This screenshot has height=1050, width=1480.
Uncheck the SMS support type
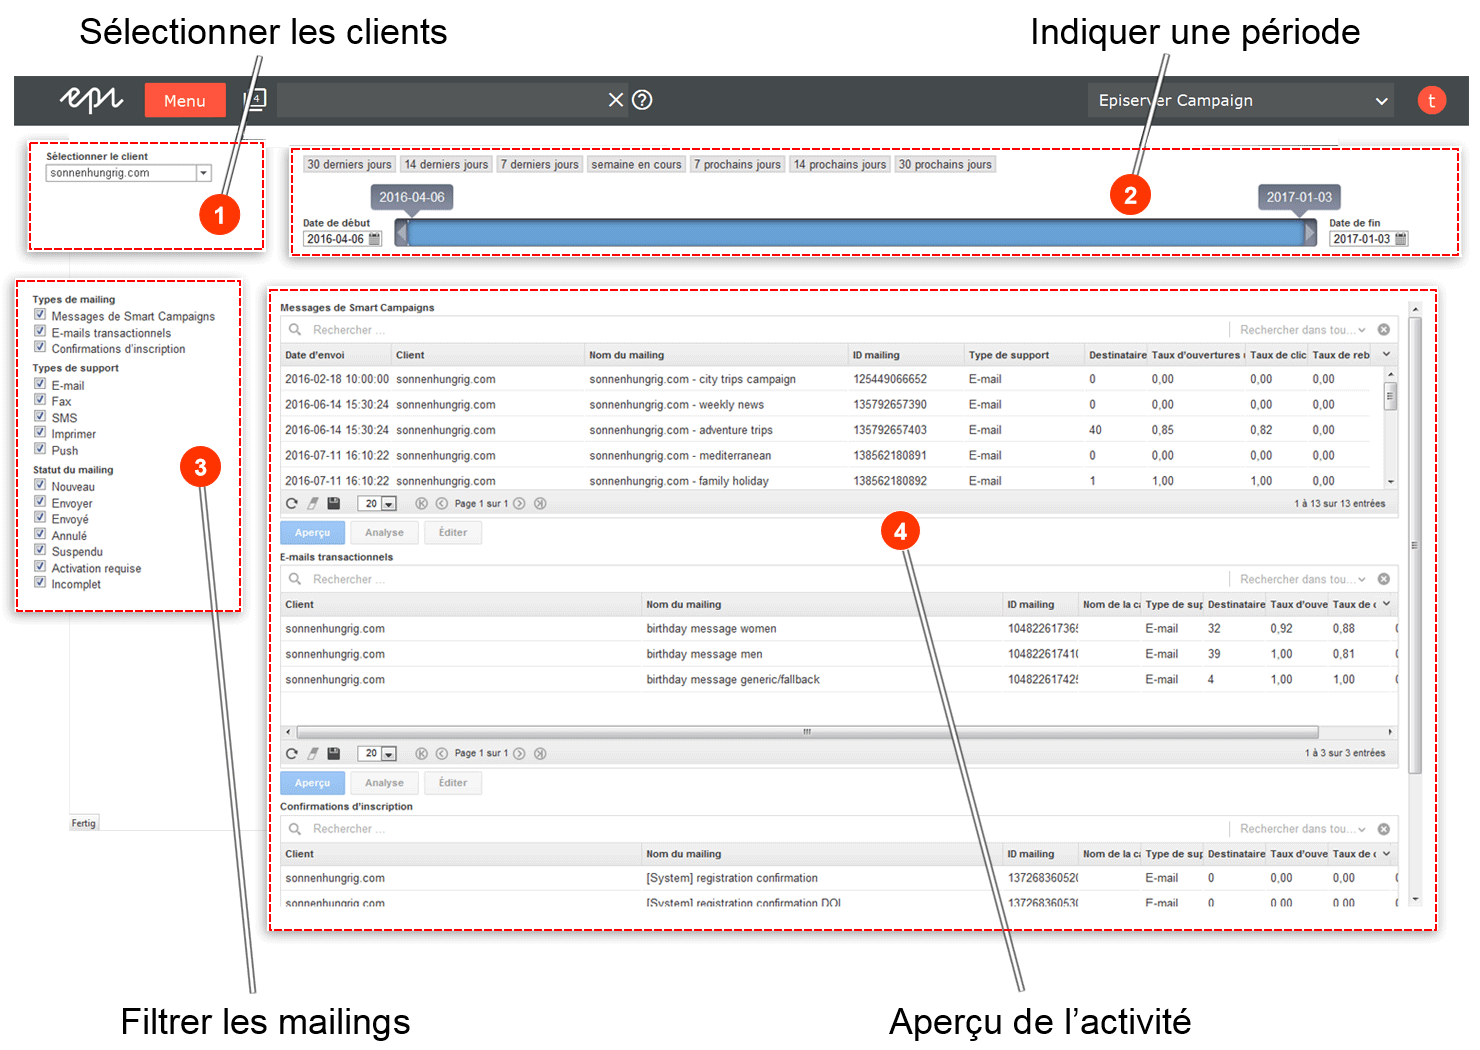[x=40, y=416]
